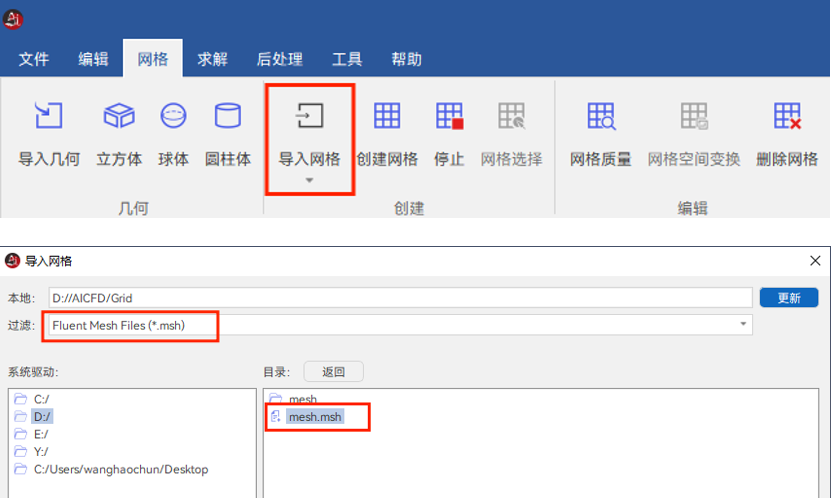The height and width of the screenshot is (498, 831).
Task: Click the 创建网格 create mesh icon
Action: 387,115
